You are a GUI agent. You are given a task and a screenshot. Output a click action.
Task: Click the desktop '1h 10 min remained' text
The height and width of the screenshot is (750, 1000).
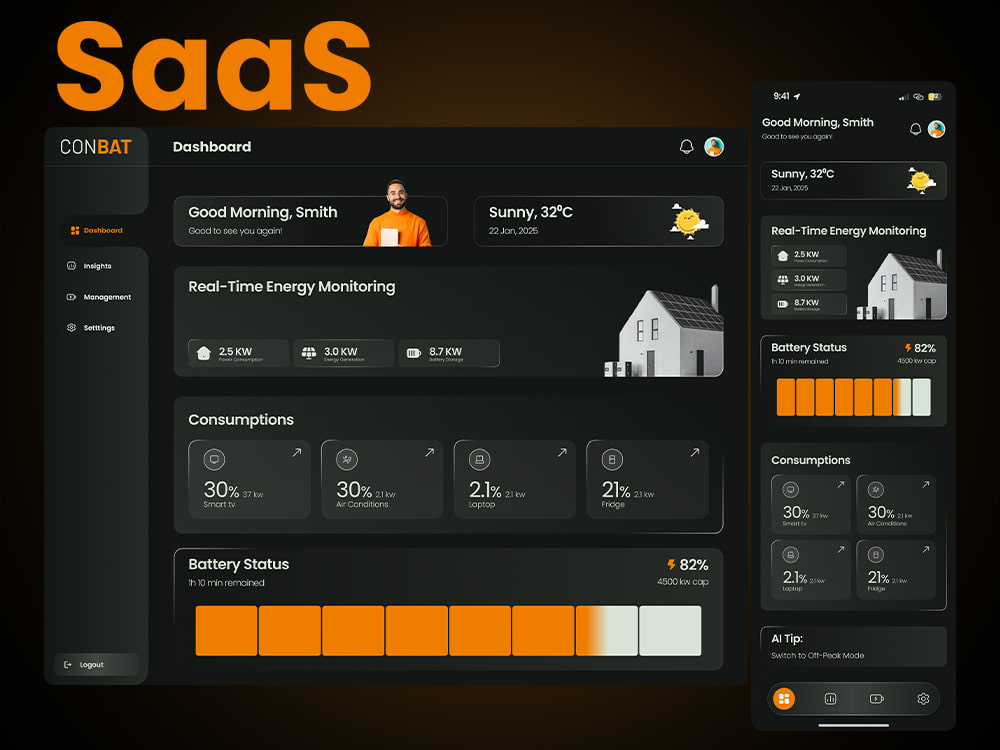click(226, 583)
